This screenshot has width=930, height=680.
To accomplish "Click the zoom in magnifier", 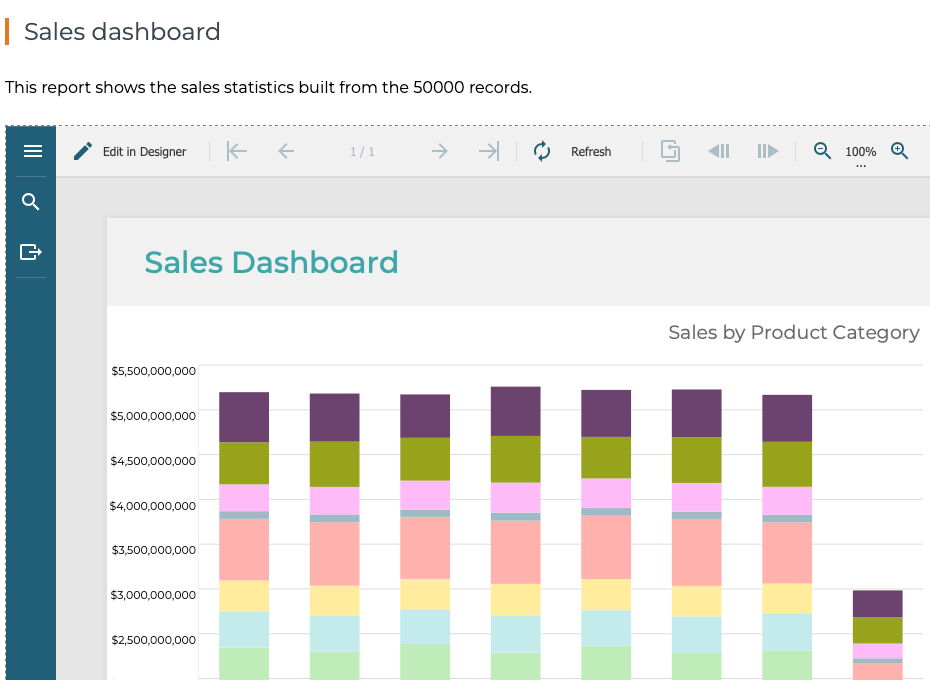I will (899, 151).
